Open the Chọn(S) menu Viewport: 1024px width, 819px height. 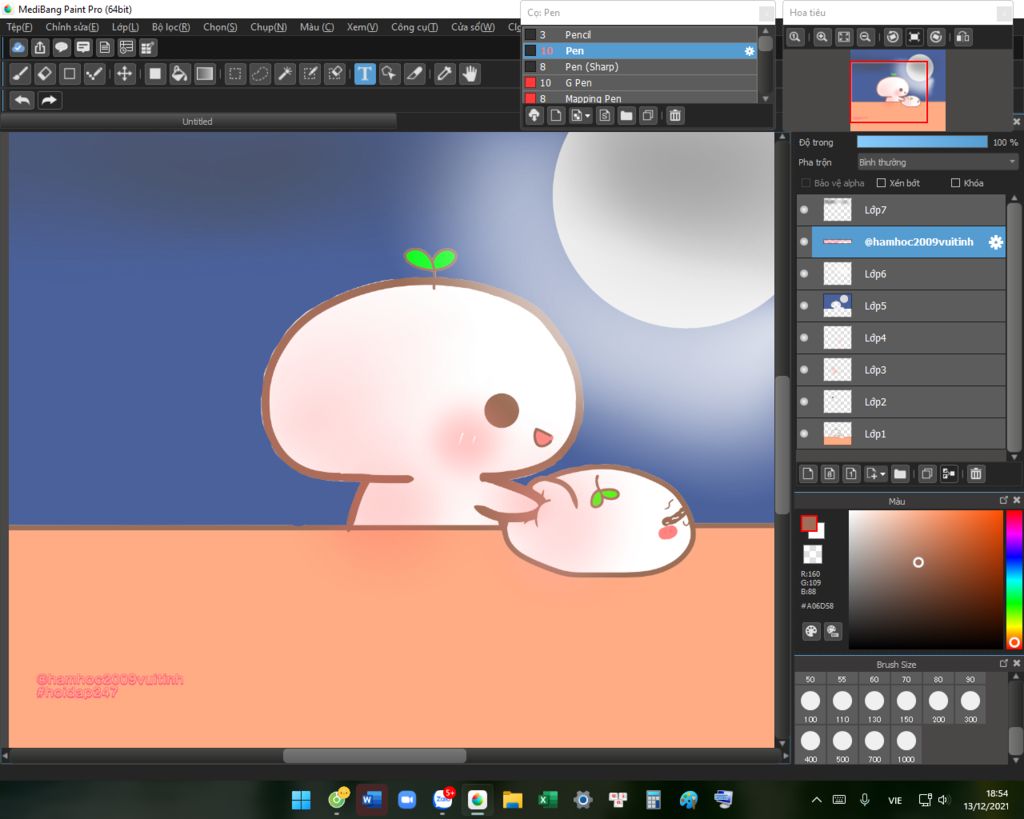(x=220, y=27)
